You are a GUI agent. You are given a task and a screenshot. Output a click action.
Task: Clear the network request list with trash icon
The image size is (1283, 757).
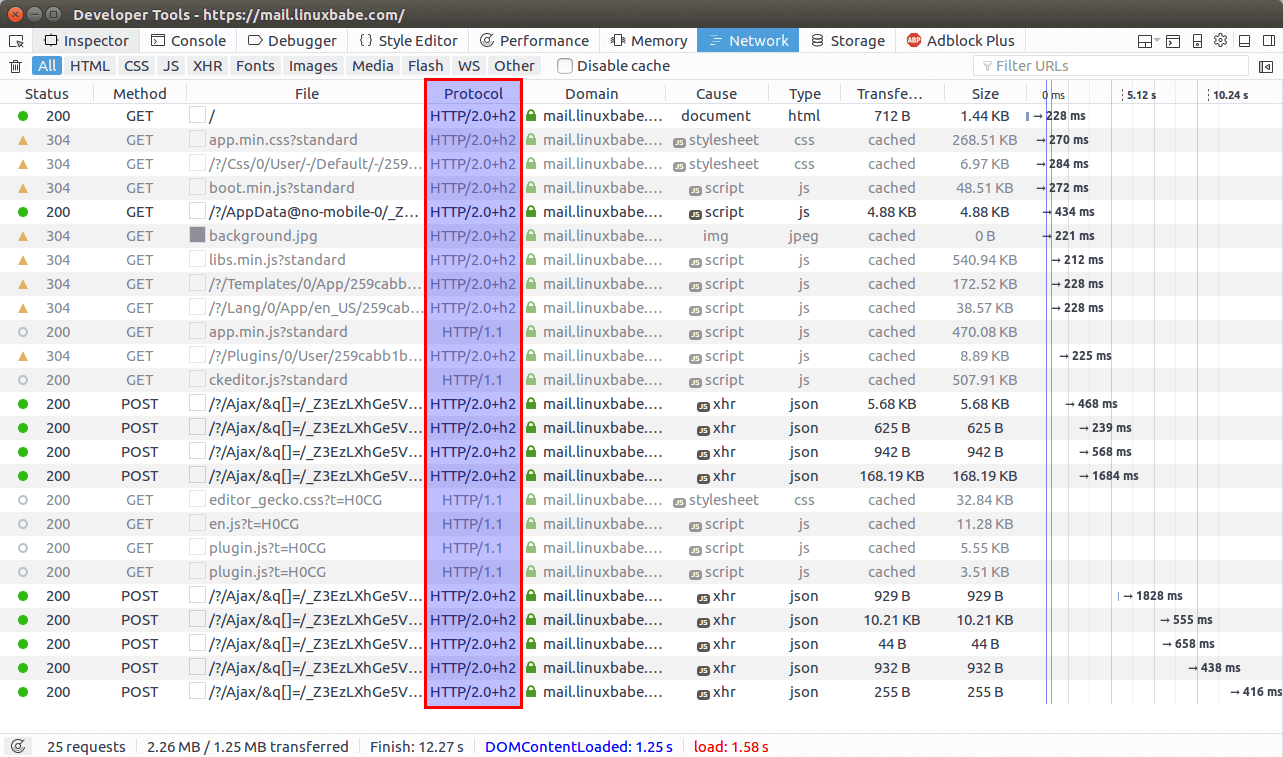click(16, 66)
